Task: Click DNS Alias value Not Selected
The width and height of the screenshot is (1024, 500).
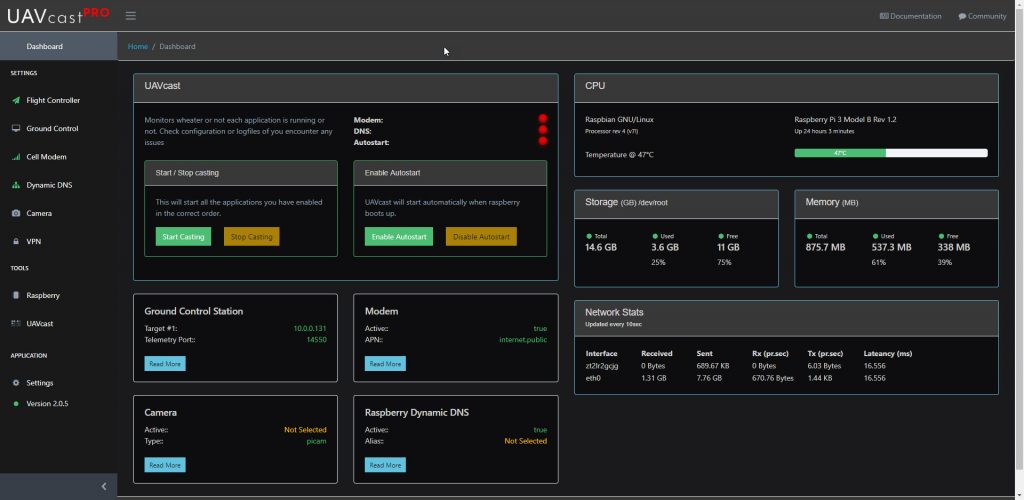Action: [x=526, y=441]
